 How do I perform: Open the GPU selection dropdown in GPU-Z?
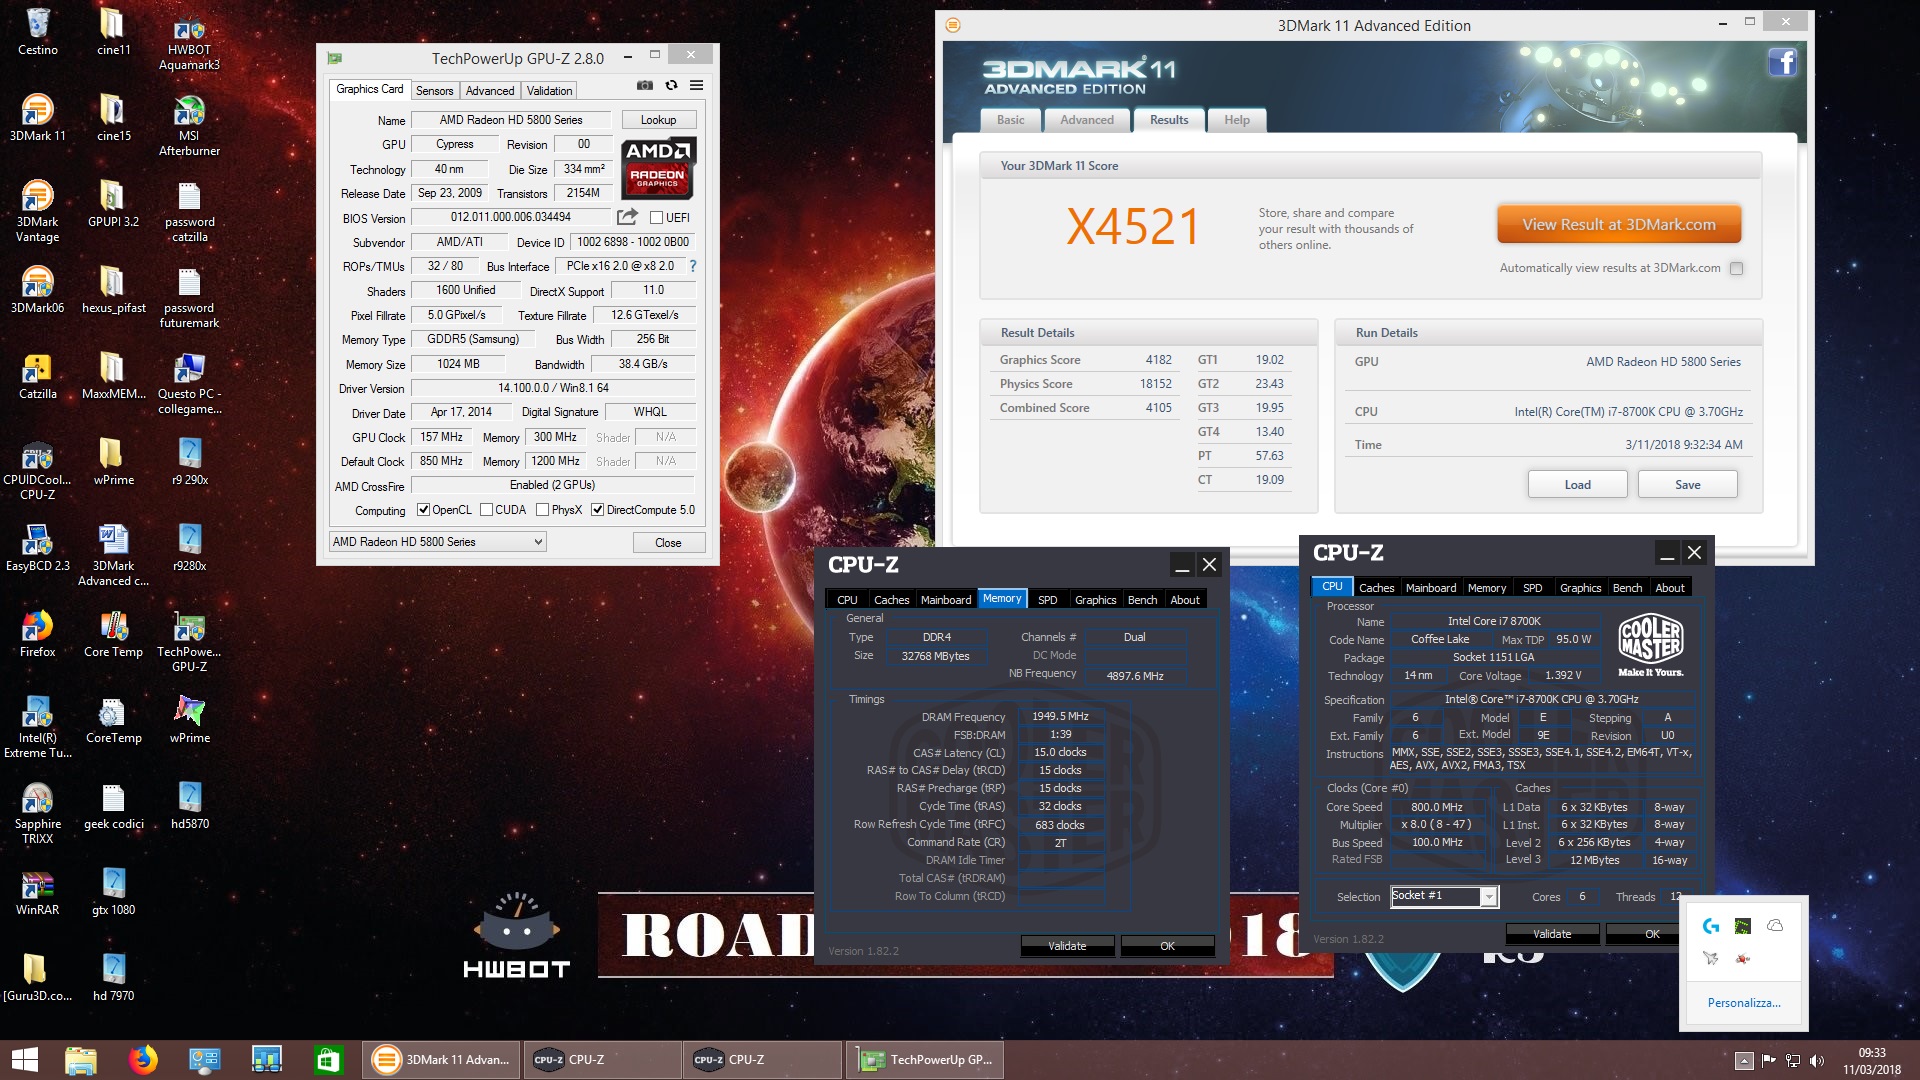click(x=437, y=542)
